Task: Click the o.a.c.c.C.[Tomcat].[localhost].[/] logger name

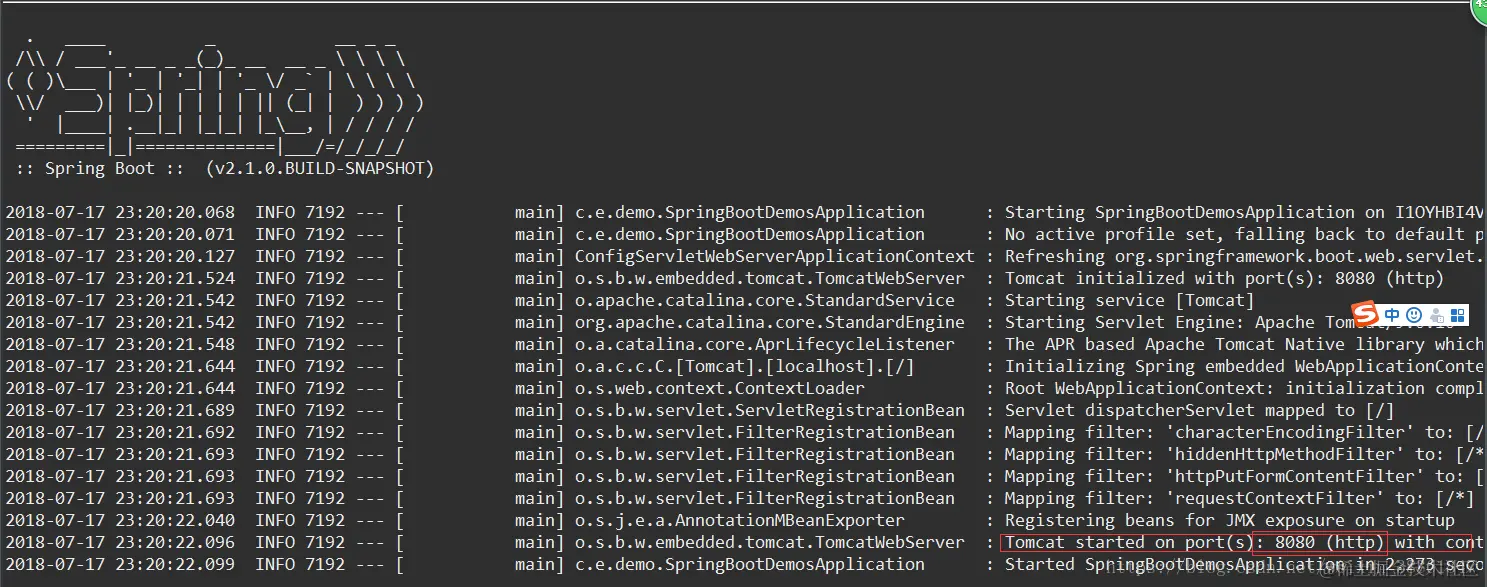Action: [x=744, y=366]
